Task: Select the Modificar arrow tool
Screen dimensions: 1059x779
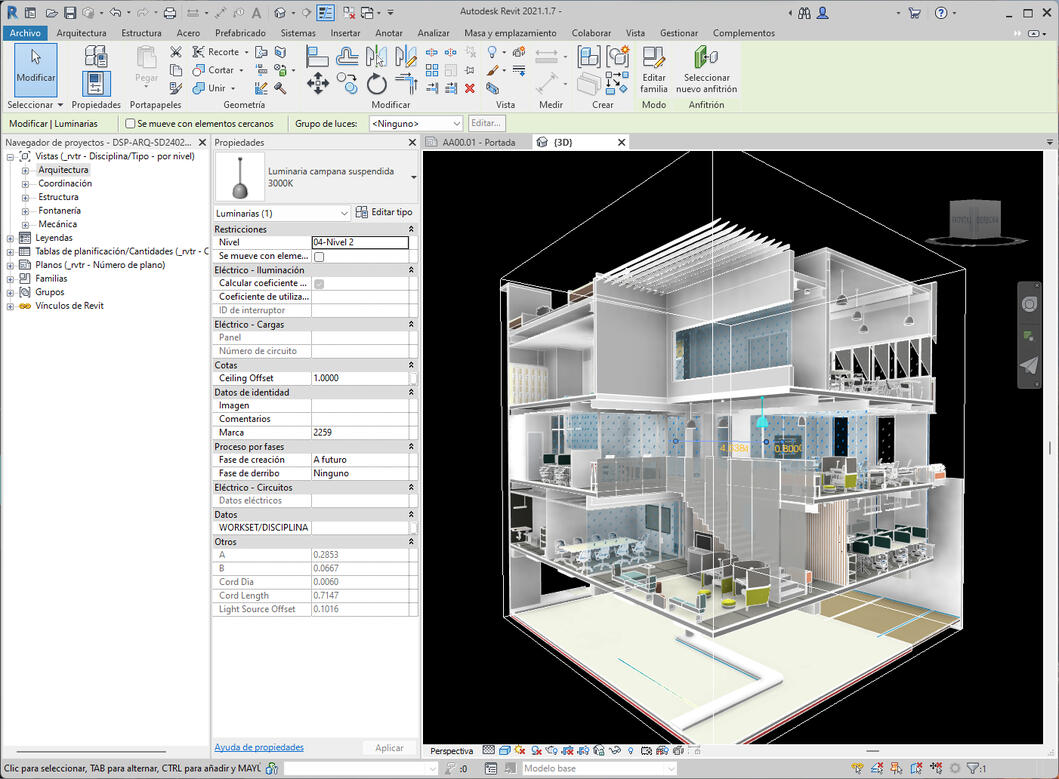Action: [x=35, y=71]
